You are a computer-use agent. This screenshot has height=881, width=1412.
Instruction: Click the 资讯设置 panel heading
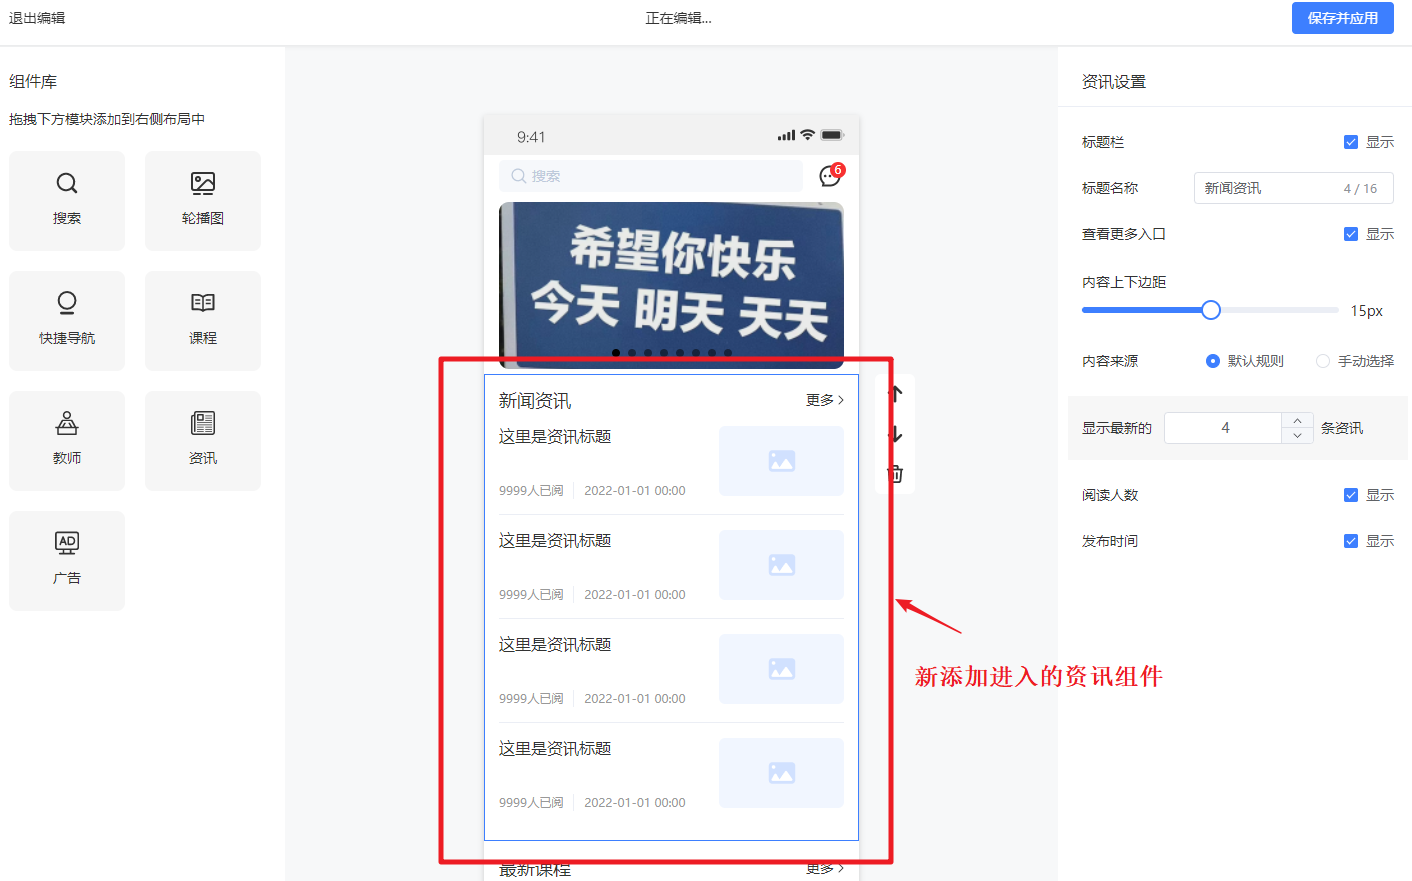(x=1114, y=82)
